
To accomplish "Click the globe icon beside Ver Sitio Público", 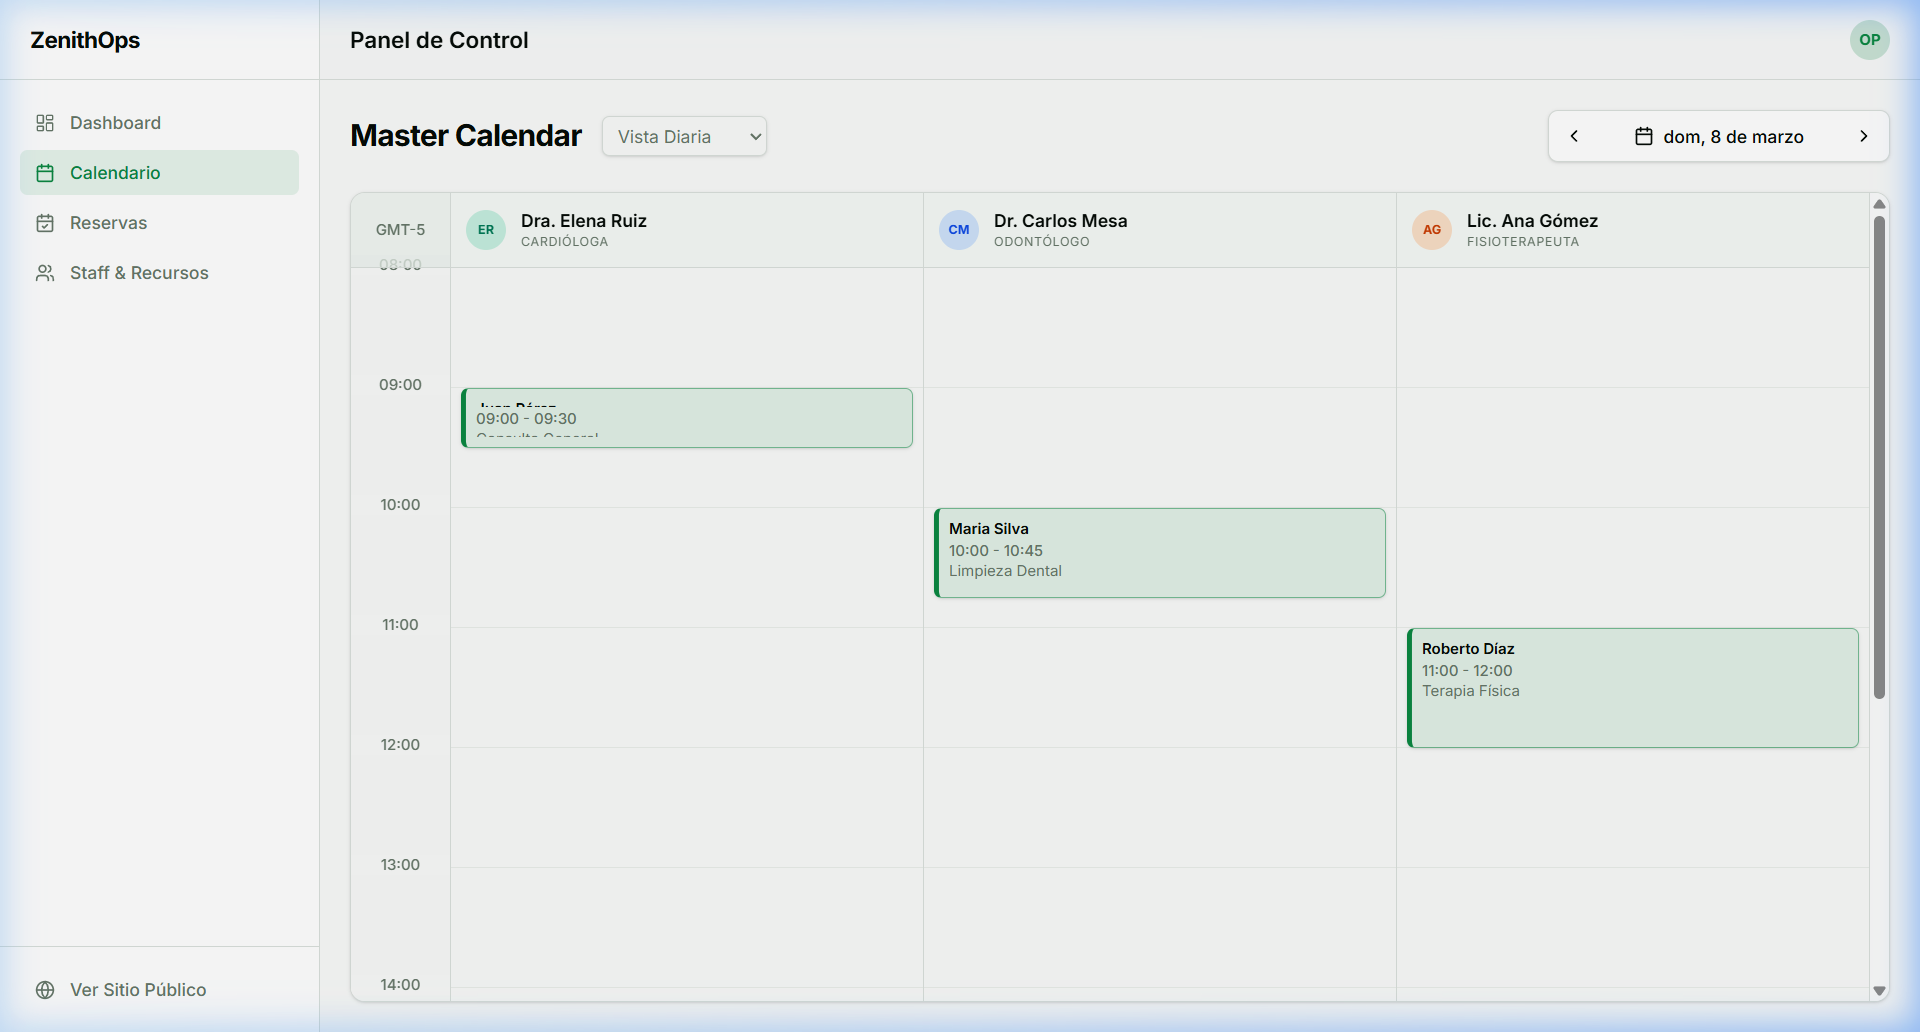I will [x=45, y=990].
